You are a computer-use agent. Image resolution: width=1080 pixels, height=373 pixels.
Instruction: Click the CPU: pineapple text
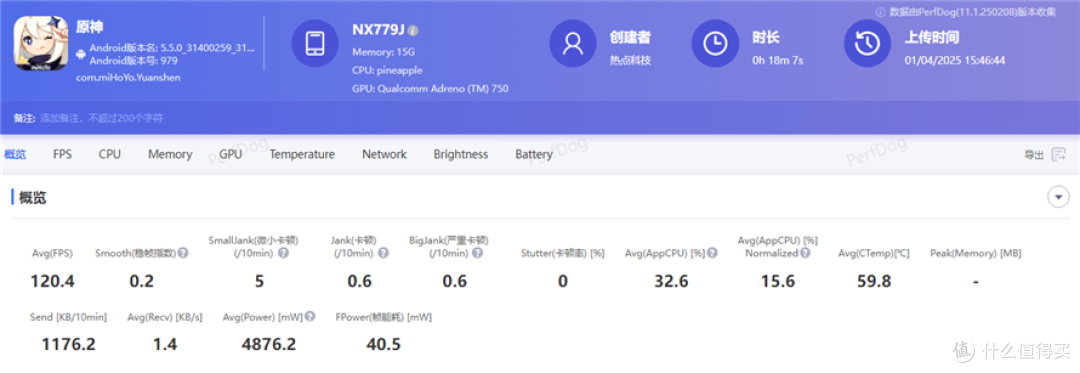(x=387, y=70)
